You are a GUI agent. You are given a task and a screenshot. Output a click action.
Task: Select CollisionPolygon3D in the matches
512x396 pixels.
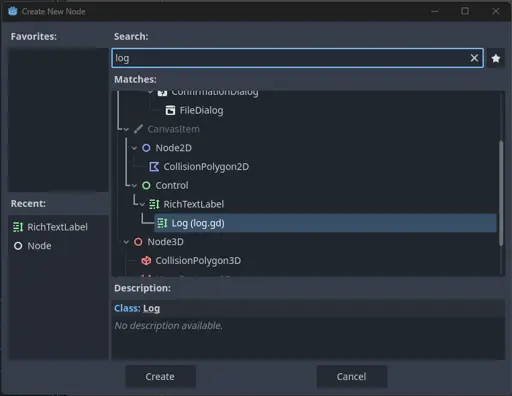(x=198, y=260)
